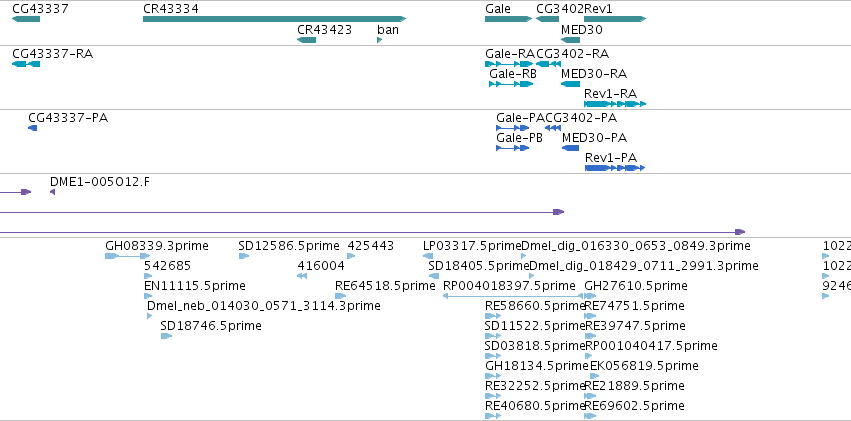Click the Gale-RA transcript glyph

[x=510, y=64]
